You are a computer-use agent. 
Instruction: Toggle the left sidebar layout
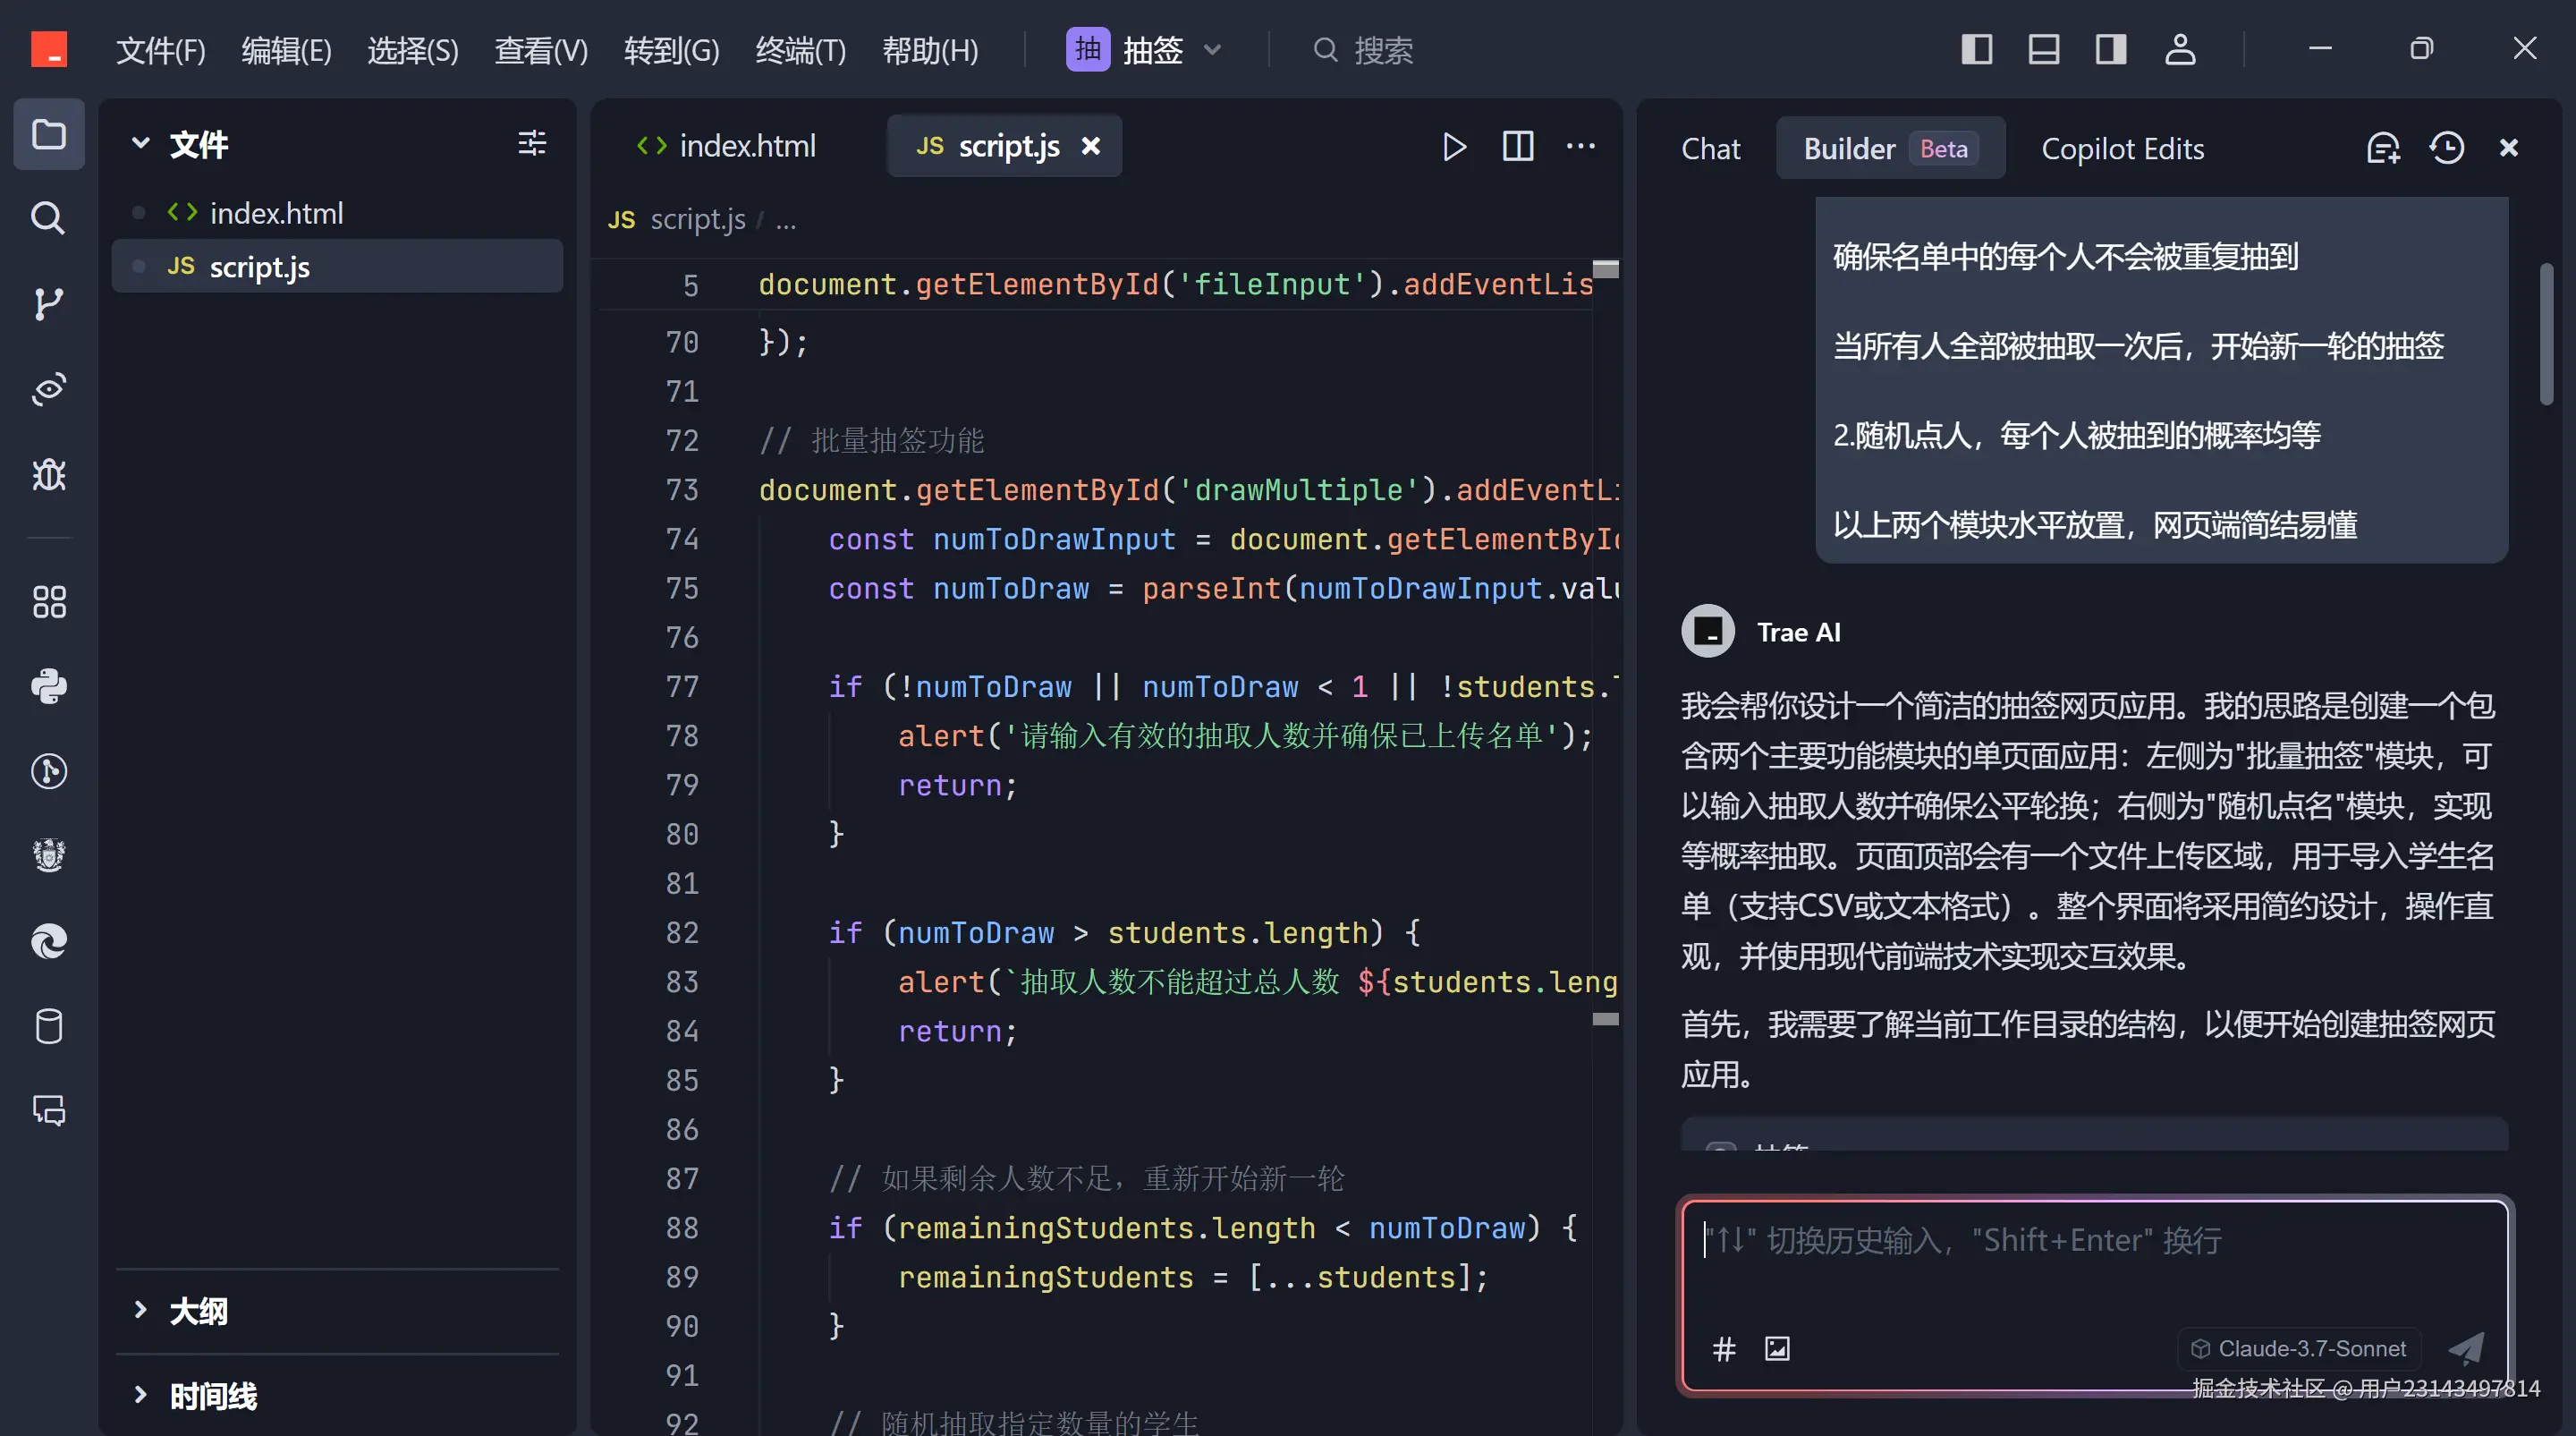point(1976,50)
